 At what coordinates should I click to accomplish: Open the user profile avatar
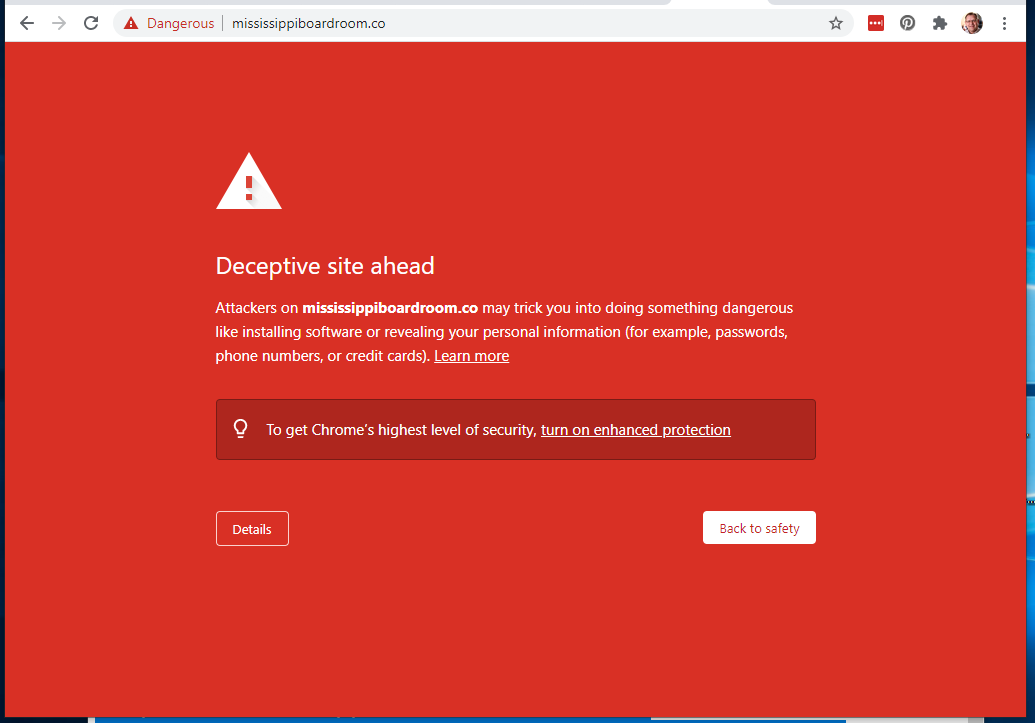pos(972,23)
